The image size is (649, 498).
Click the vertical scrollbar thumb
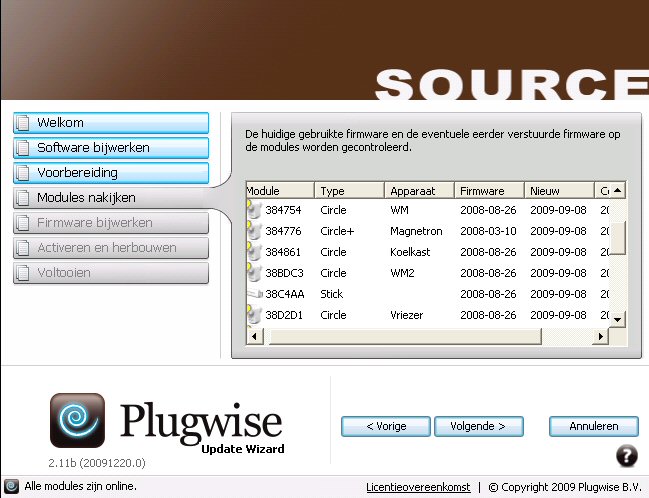(x=618, y=238)
